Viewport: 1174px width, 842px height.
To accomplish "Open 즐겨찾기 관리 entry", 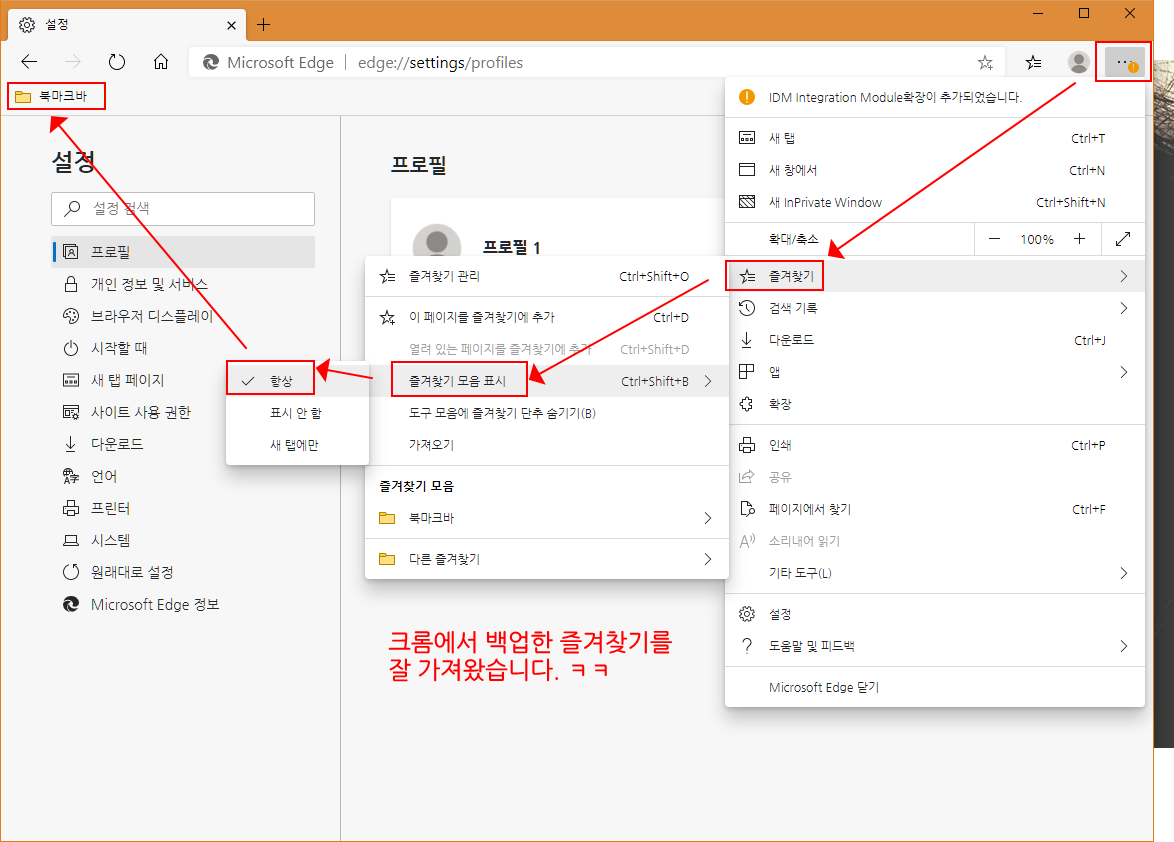I will click(x=547, y=276).
